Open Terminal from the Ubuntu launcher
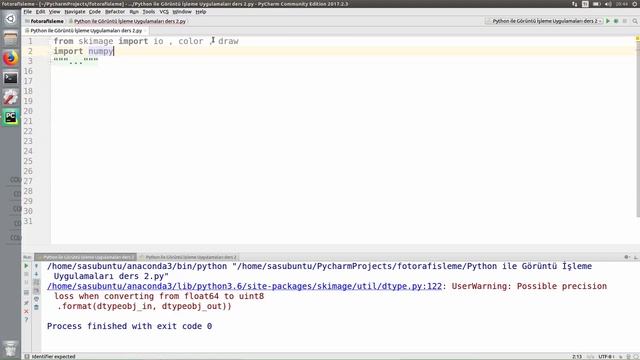Image resolution: width=640 pixels, height=360 pixels. point(11,78)
